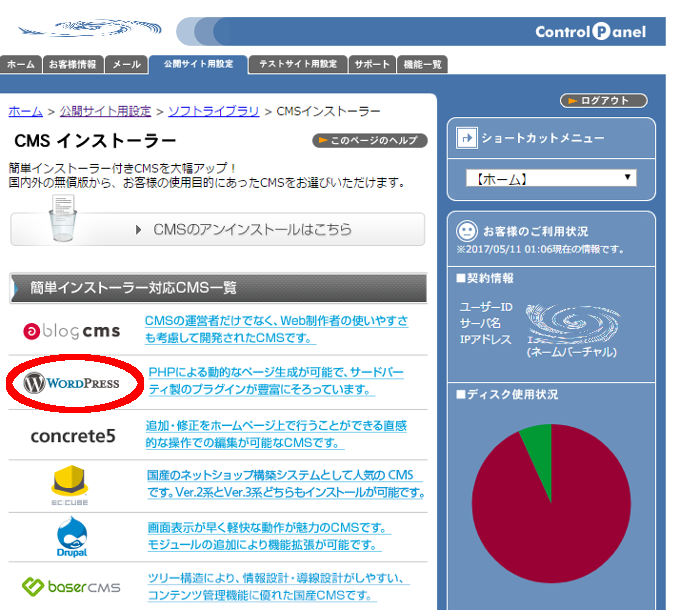Open the ホーム tab
The image size is (700, 610).
(21, 64)
